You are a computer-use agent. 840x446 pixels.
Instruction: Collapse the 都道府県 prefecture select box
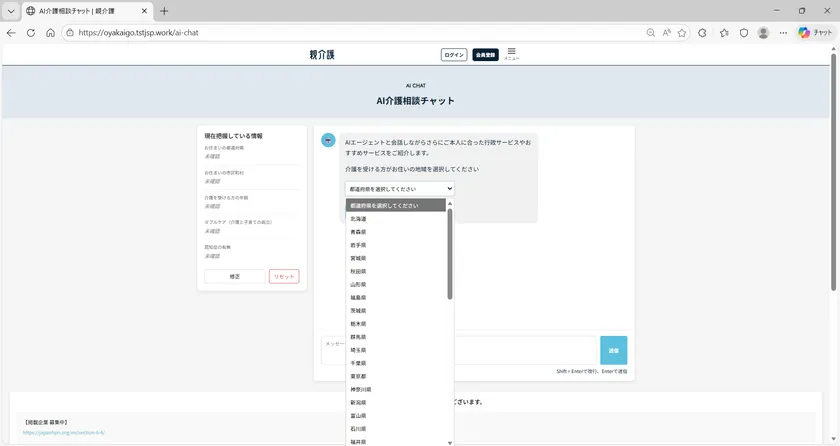point(399,188)
